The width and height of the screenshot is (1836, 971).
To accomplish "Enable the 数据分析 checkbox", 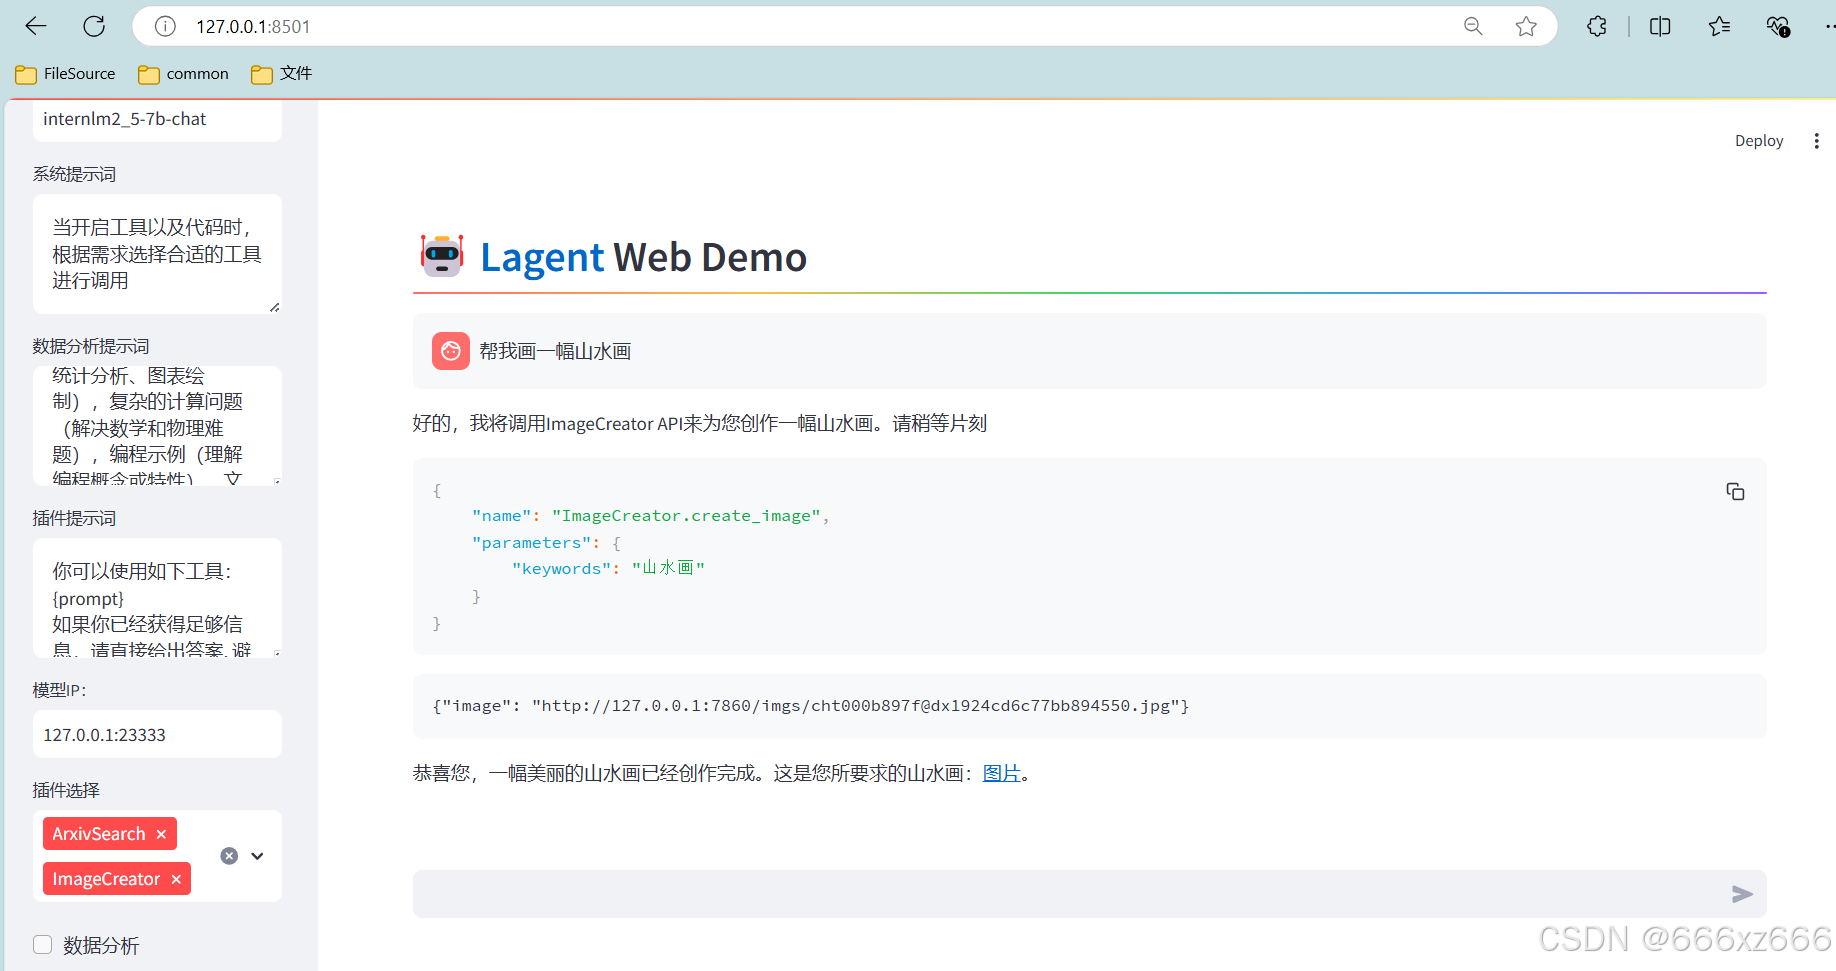I will (x=42, y=945).
